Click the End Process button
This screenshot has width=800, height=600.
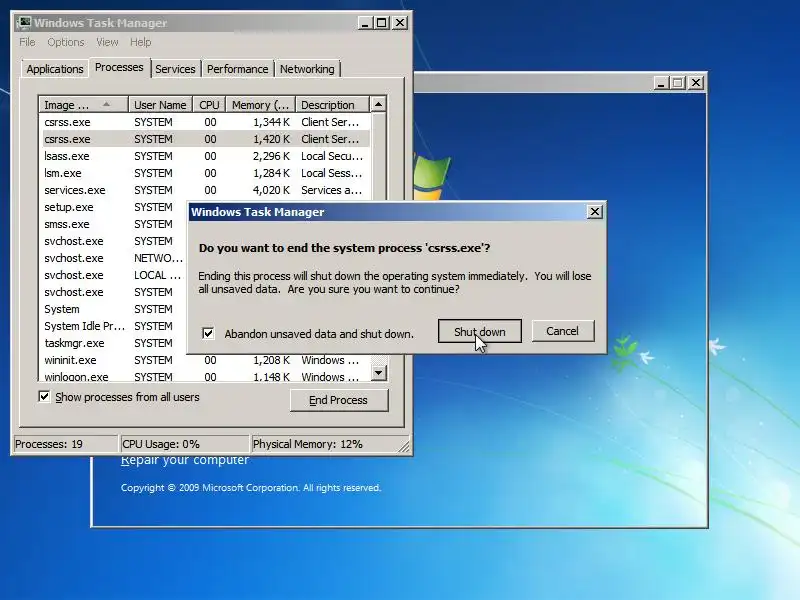pos(339,400)
